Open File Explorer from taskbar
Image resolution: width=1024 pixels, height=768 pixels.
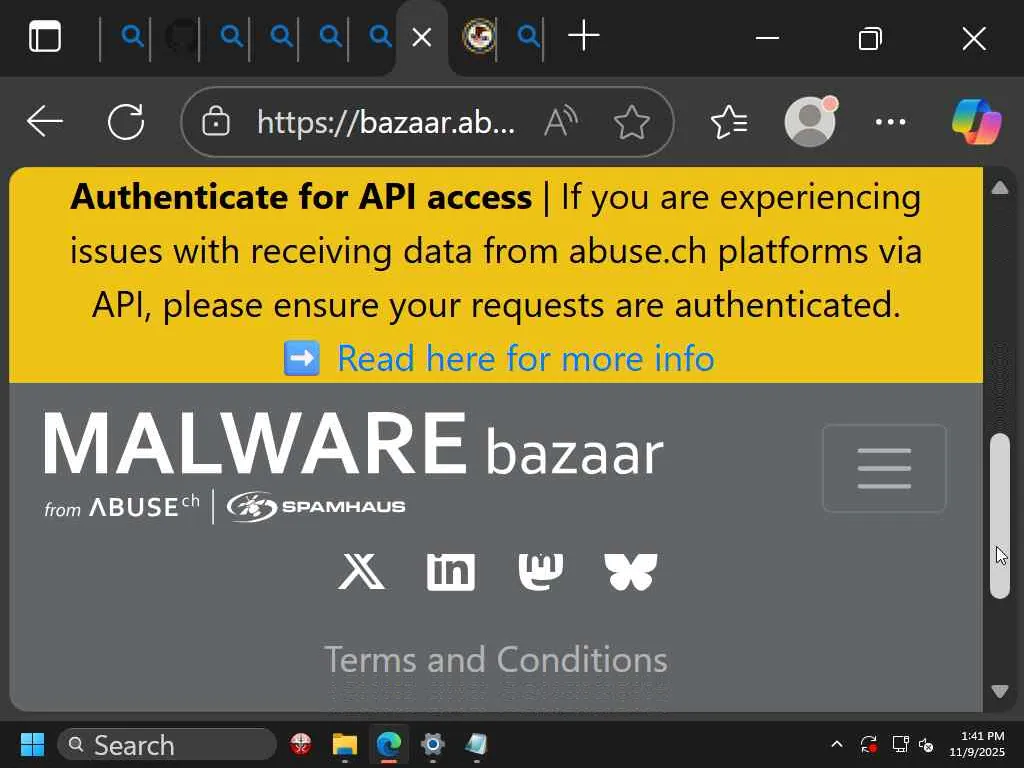[345, 744]
